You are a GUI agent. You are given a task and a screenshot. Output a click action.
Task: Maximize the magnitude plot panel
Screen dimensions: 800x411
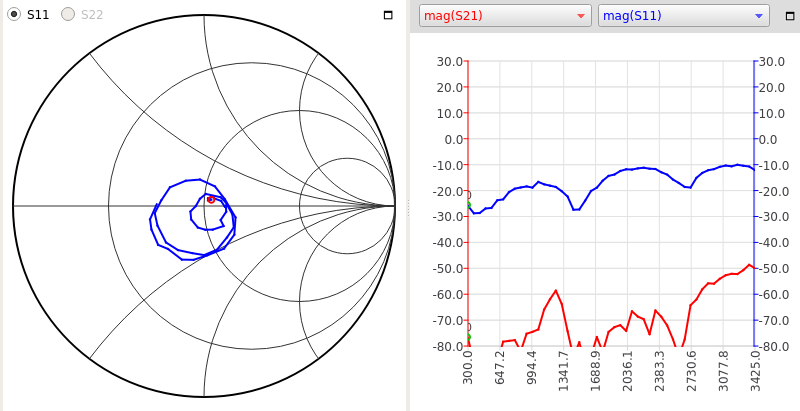791,15
